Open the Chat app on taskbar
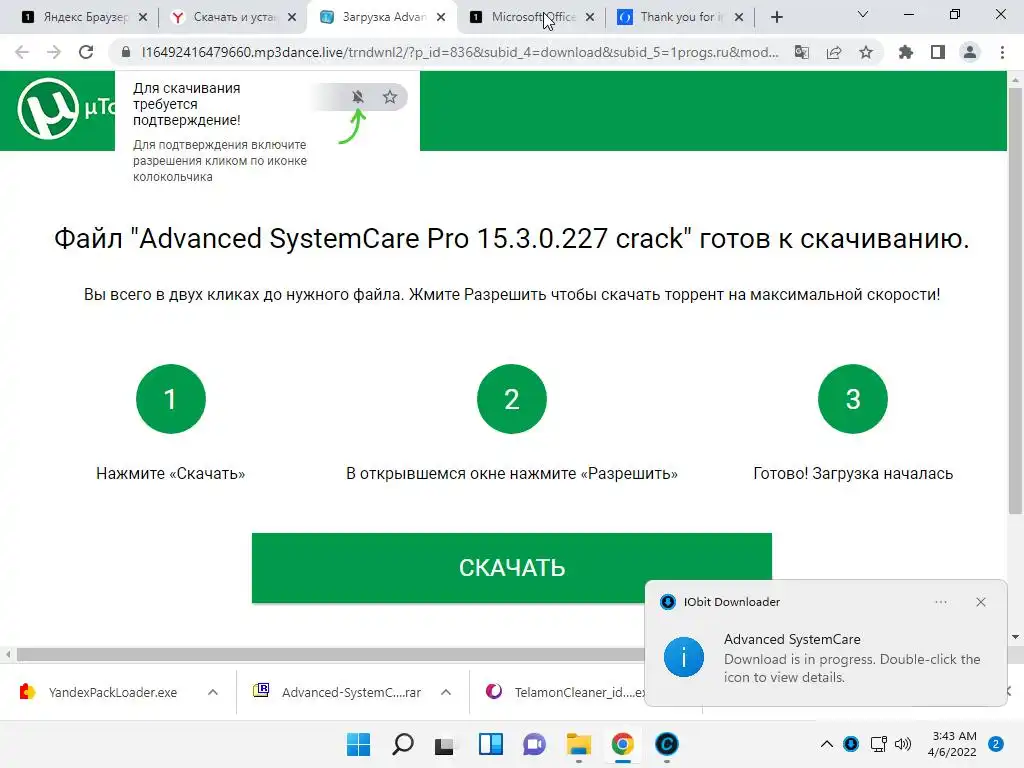 pos(534,744)
